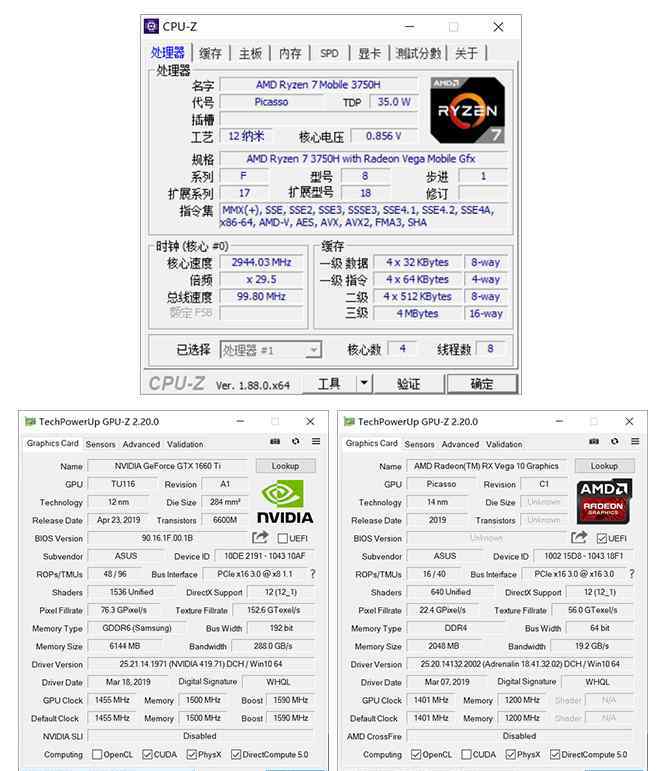Select the 处理器 tab
Viewport: 668px width, 771px height.
click(x=168, y=53)
